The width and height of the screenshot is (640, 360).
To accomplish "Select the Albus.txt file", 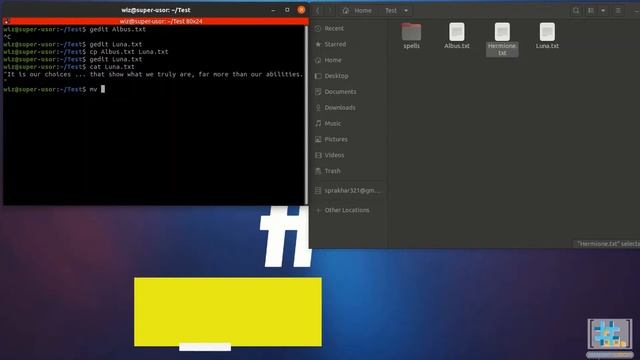I will 457,36.
